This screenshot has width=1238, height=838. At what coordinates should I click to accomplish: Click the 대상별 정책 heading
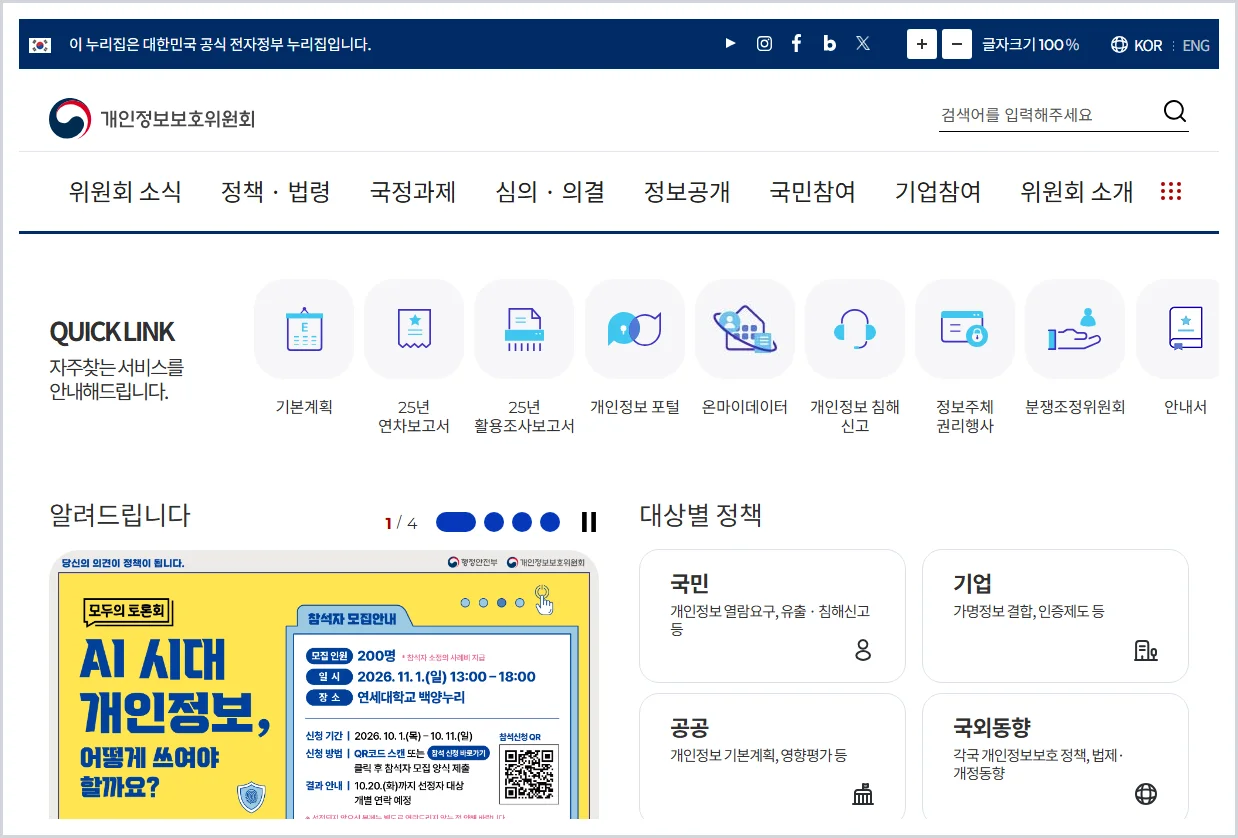(701, 516)
